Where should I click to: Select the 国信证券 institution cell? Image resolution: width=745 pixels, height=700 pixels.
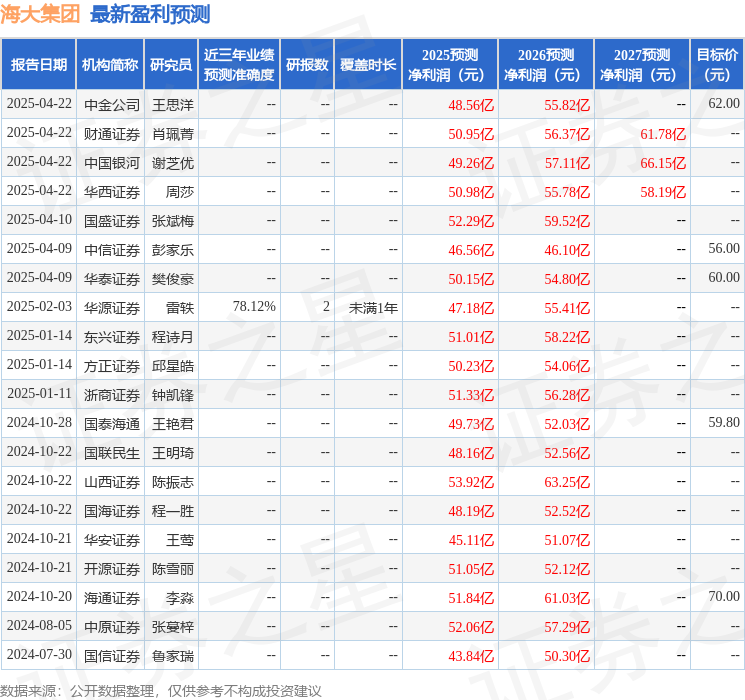(112, 656)
